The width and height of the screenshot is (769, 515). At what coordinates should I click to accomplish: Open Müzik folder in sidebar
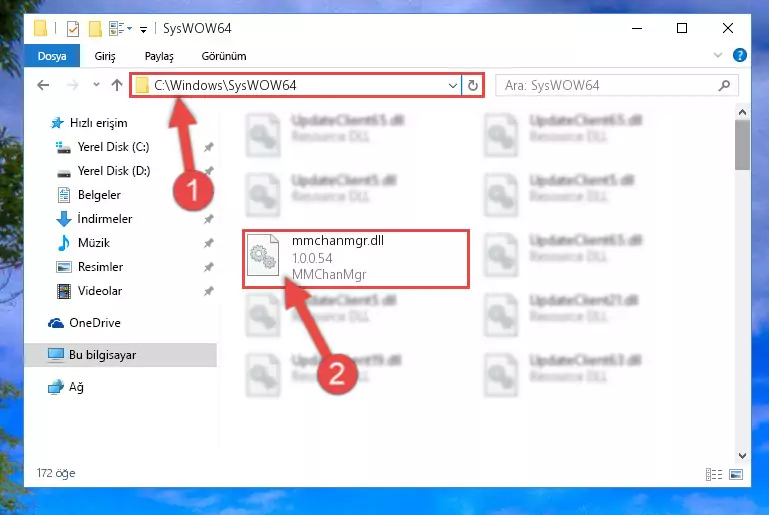point(83,243)
